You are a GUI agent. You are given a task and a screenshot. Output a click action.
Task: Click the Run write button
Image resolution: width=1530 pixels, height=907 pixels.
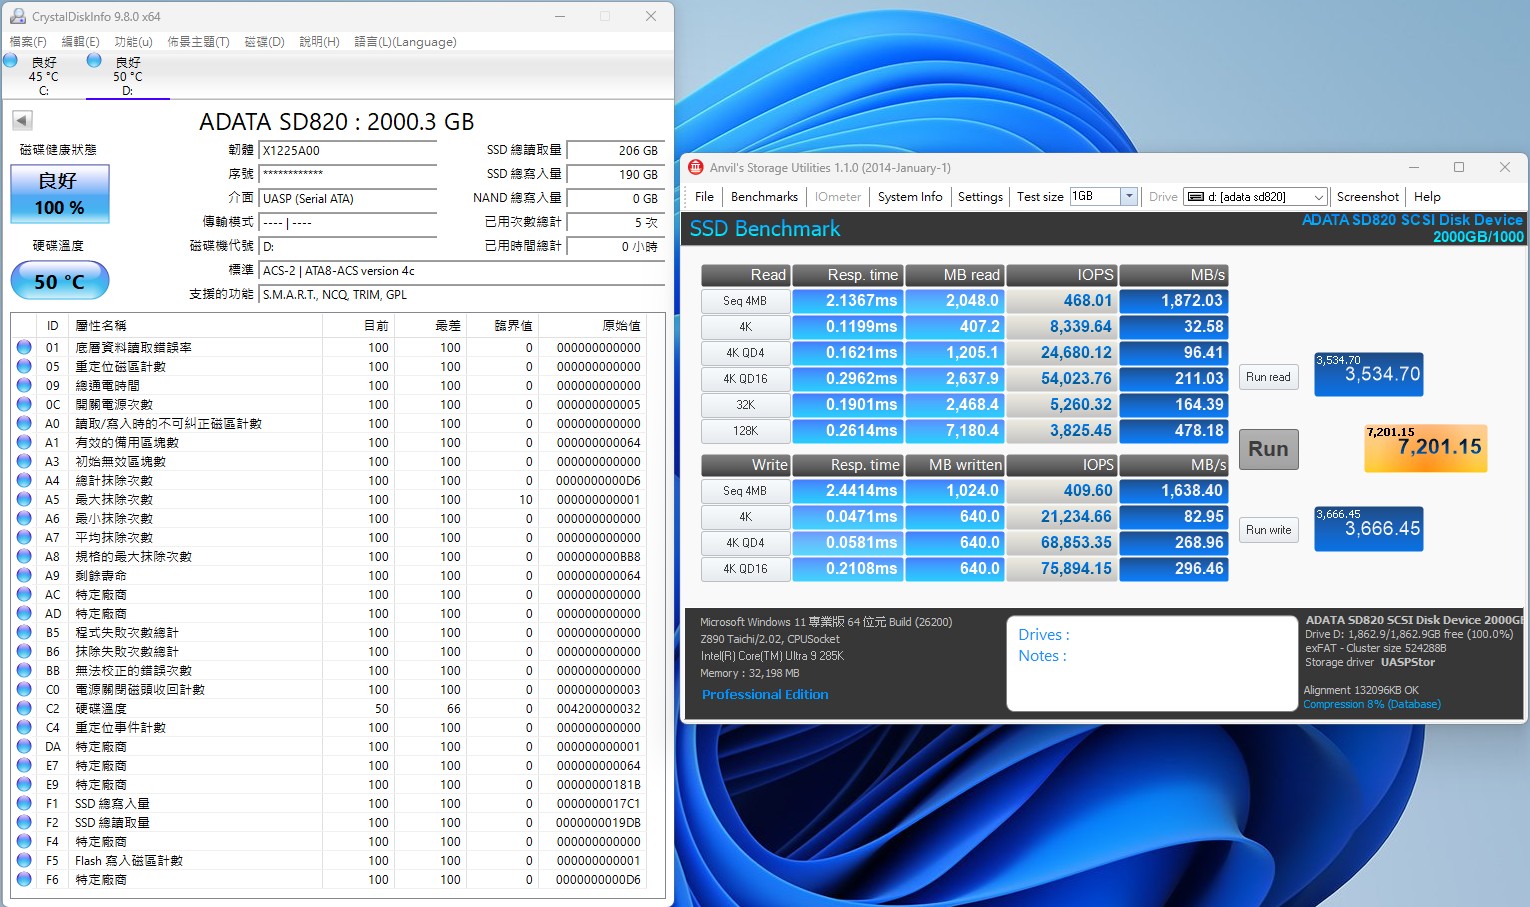(x=1268, y=530)
